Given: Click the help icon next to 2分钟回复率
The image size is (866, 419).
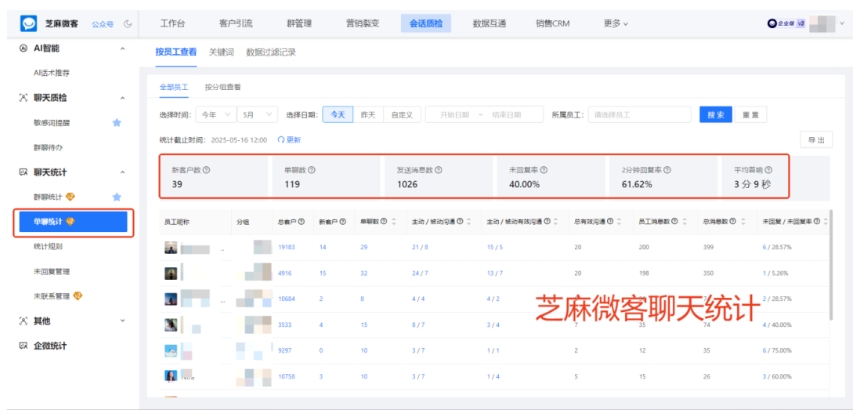Looking at the screenshot, I should click(x=667, y=170).
